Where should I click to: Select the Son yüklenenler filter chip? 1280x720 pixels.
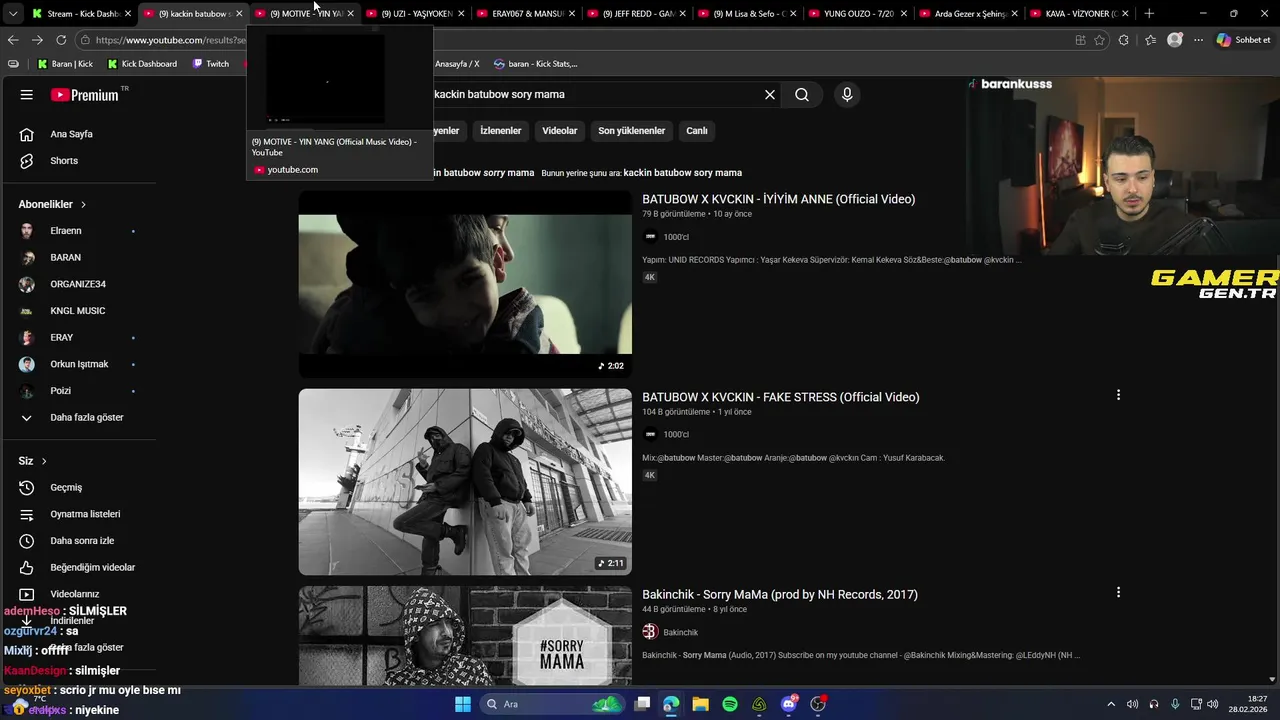pos(631,131)
